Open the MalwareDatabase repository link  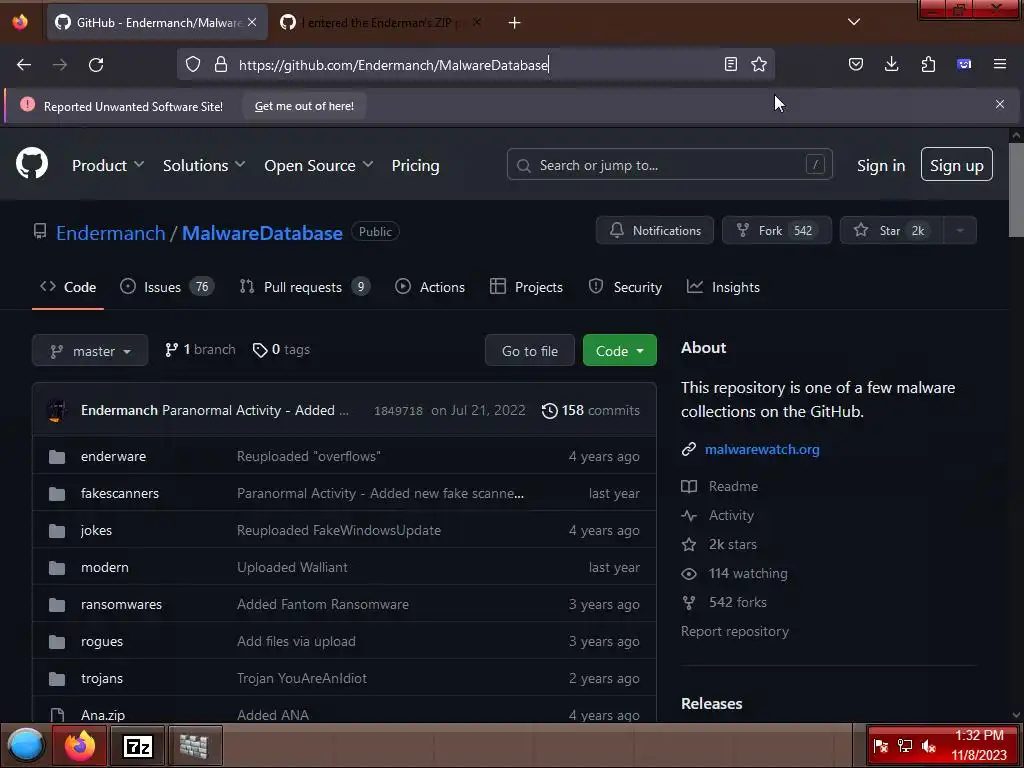coord(262,233)
